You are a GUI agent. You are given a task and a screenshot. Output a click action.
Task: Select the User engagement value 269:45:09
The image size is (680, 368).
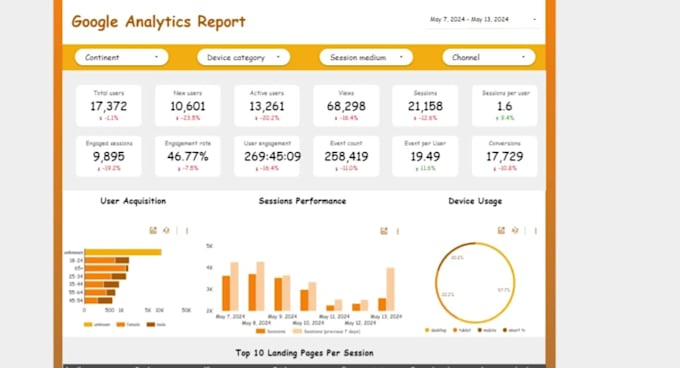click(272, 156)
